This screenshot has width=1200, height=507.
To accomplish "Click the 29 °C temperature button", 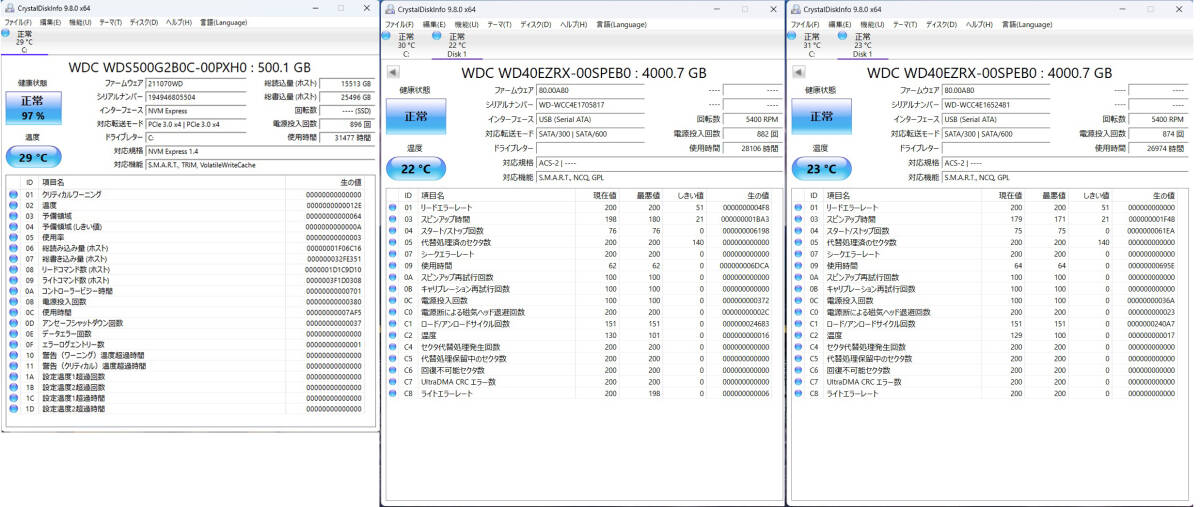I will coord(33,157).
